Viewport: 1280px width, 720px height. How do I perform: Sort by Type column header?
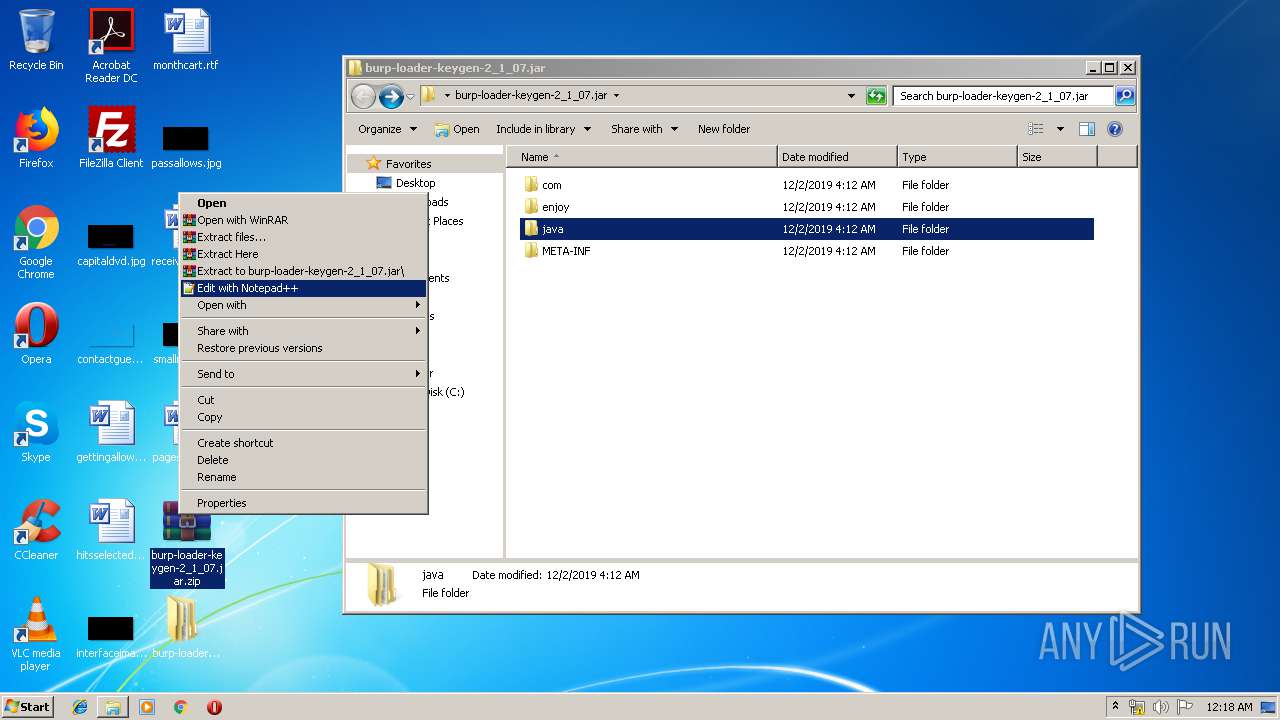[x=957, y=157]
